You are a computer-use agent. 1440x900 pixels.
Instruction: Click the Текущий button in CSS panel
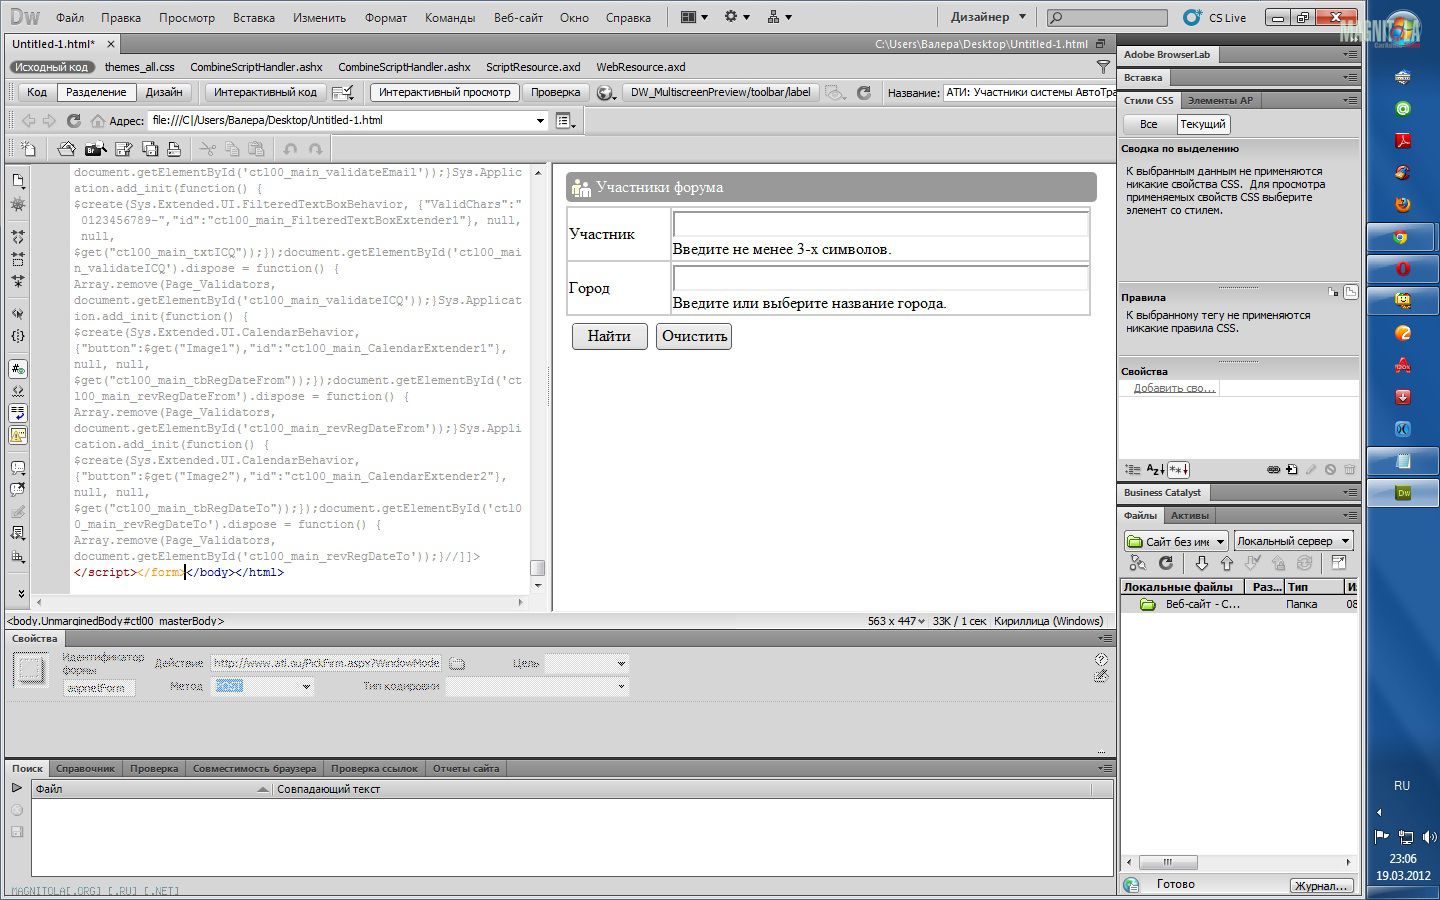click(1202, 124)
